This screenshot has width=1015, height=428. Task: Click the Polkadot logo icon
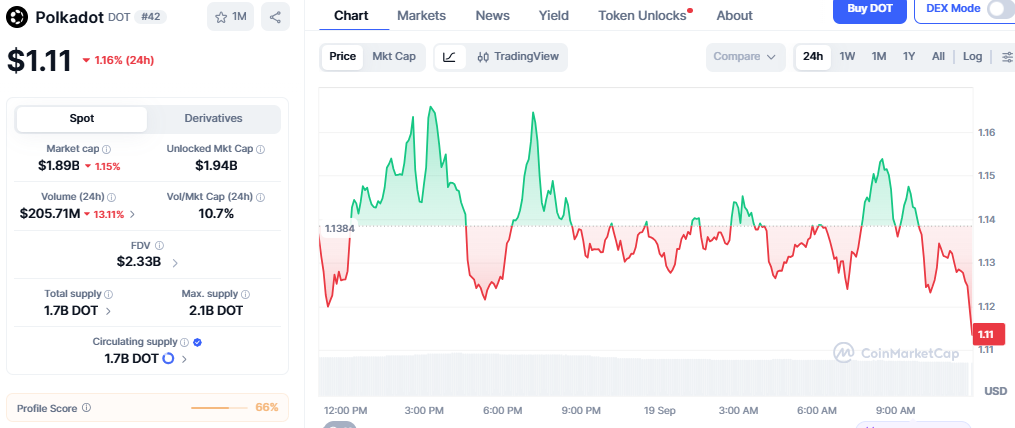click(17, 17)
